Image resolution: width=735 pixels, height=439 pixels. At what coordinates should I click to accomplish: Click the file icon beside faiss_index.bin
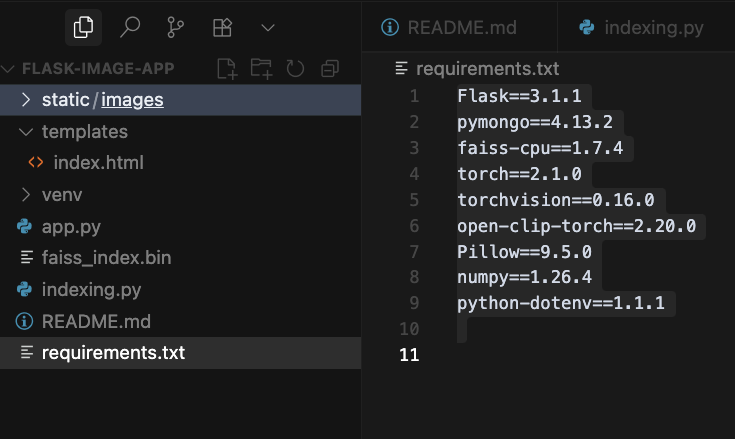pos(27,257)
